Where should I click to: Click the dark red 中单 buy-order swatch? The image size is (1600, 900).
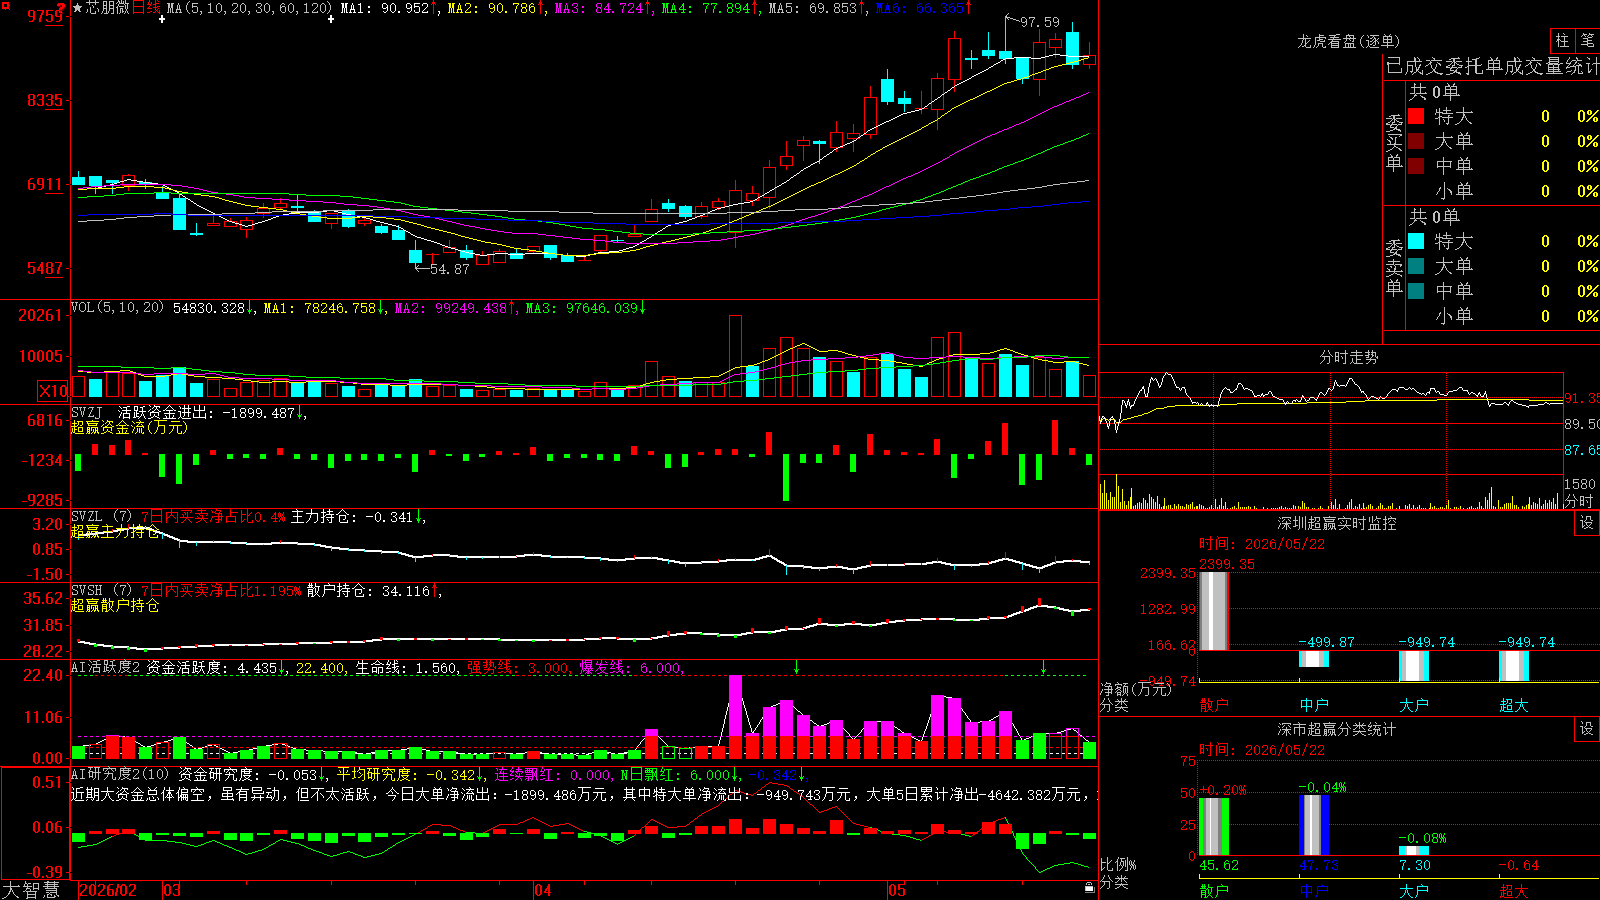tap(1416, 166)
